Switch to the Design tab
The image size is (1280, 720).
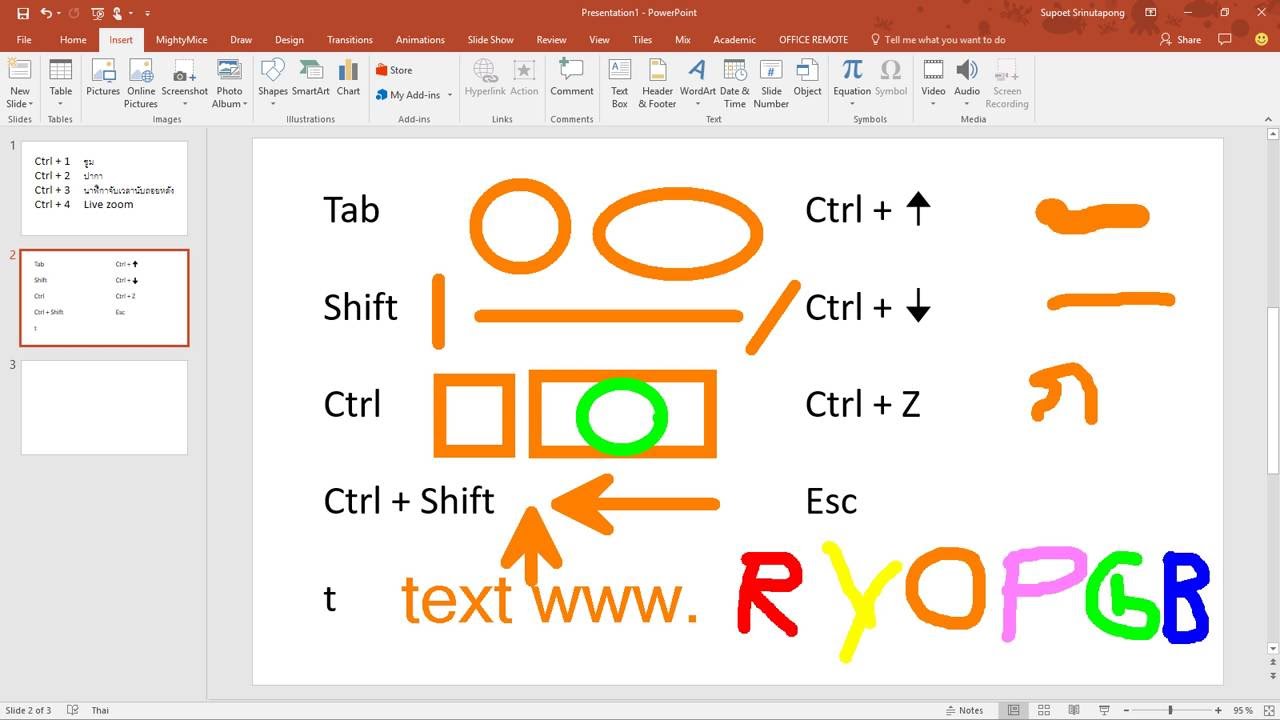click(289, 40)
